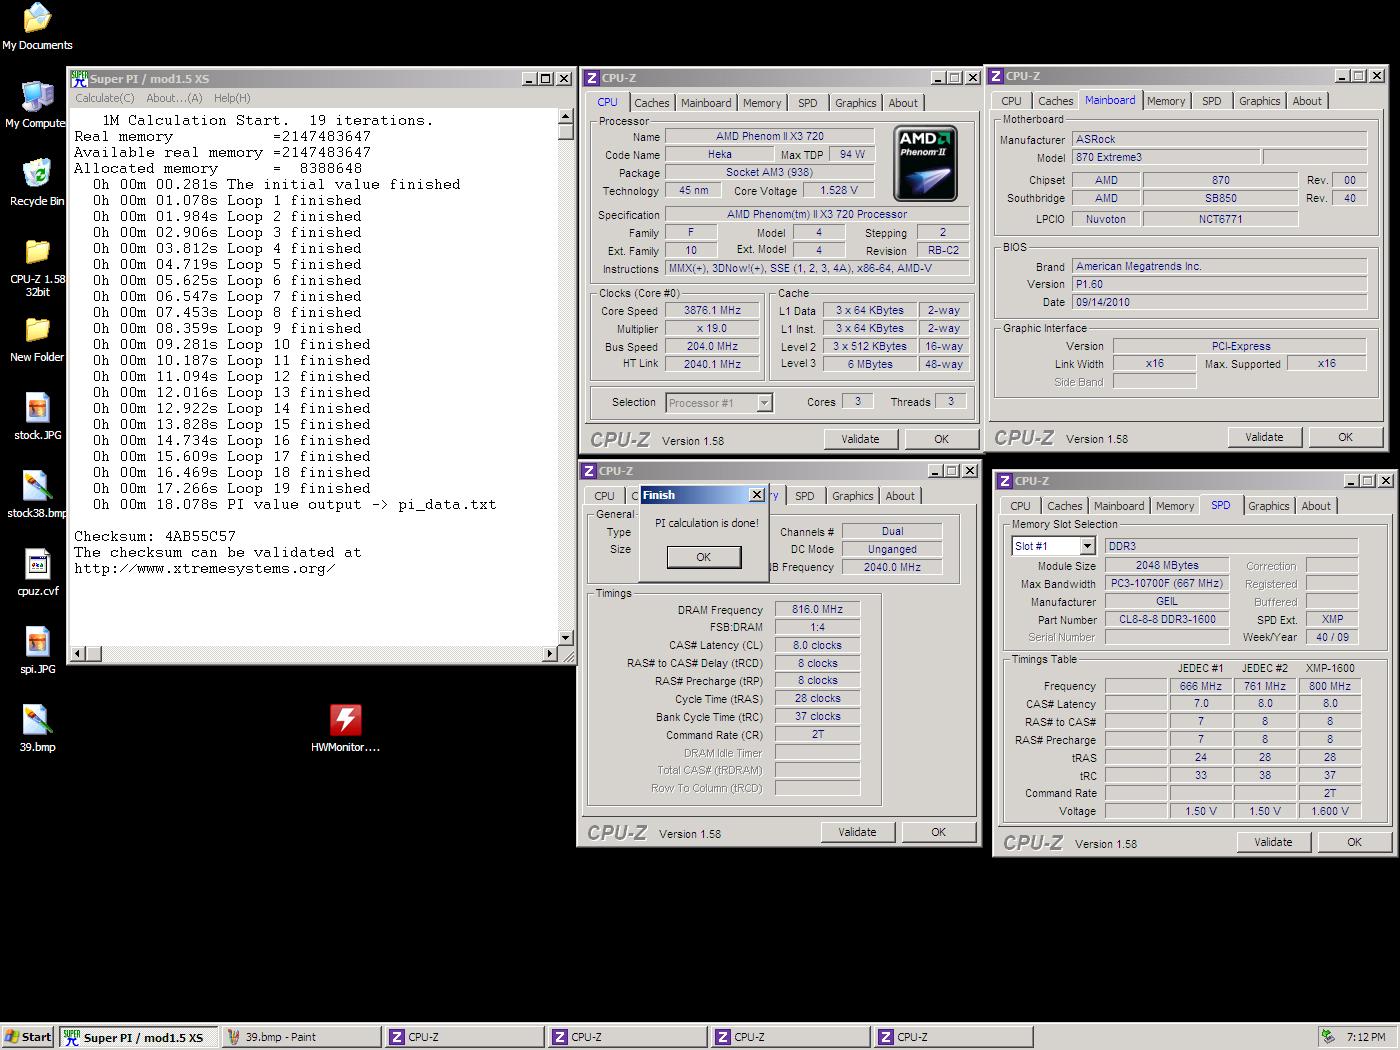1400x1050 pixels.
Task: Open Graphics tab in CPU window
Action: coord(855,103)
